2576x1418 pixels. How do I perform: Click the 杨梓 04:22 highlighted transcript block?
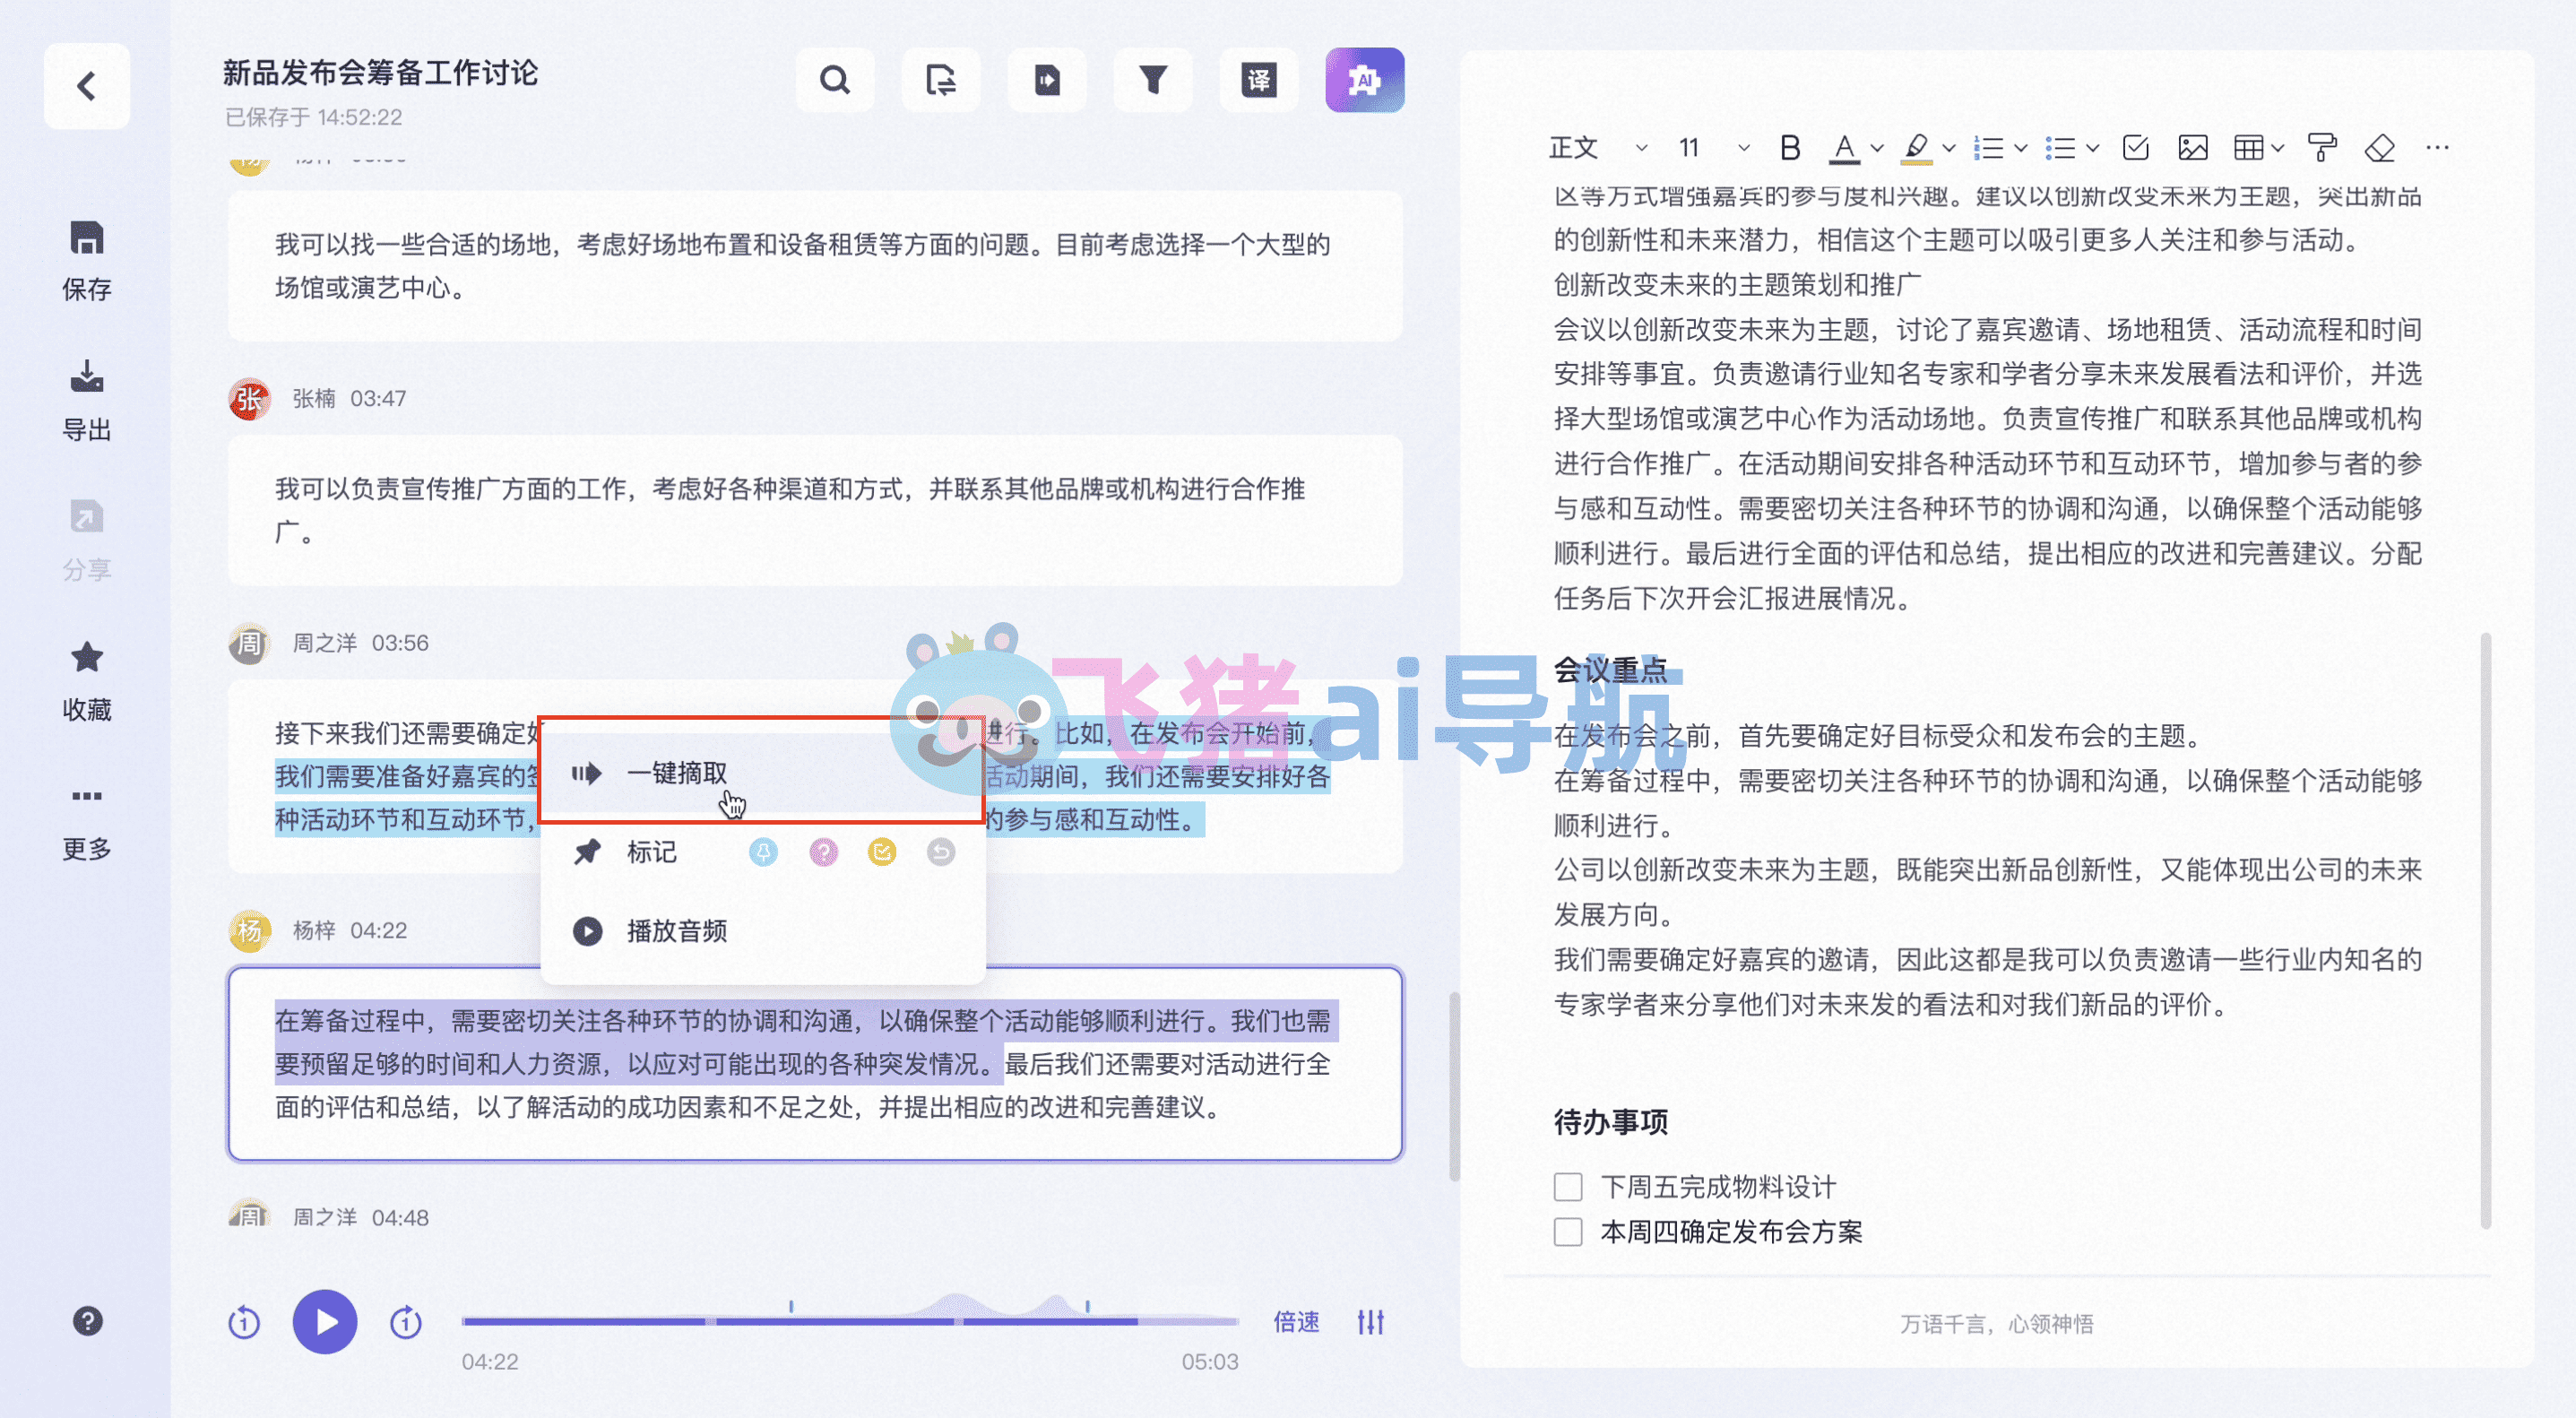coord(815,1064)
